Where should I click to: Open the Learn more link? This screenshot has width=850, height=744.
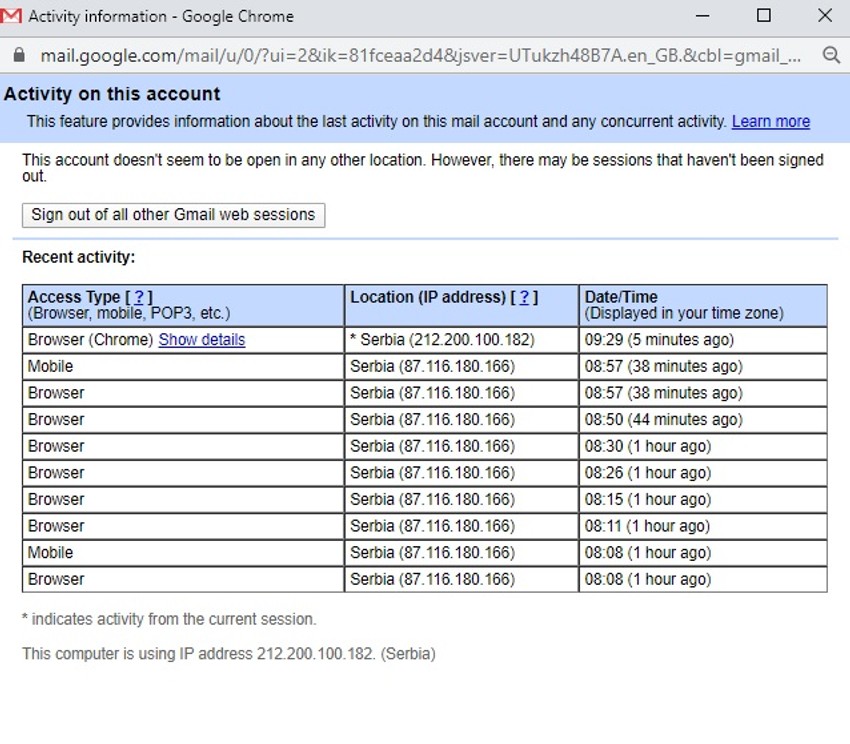[x=770, y=121]
